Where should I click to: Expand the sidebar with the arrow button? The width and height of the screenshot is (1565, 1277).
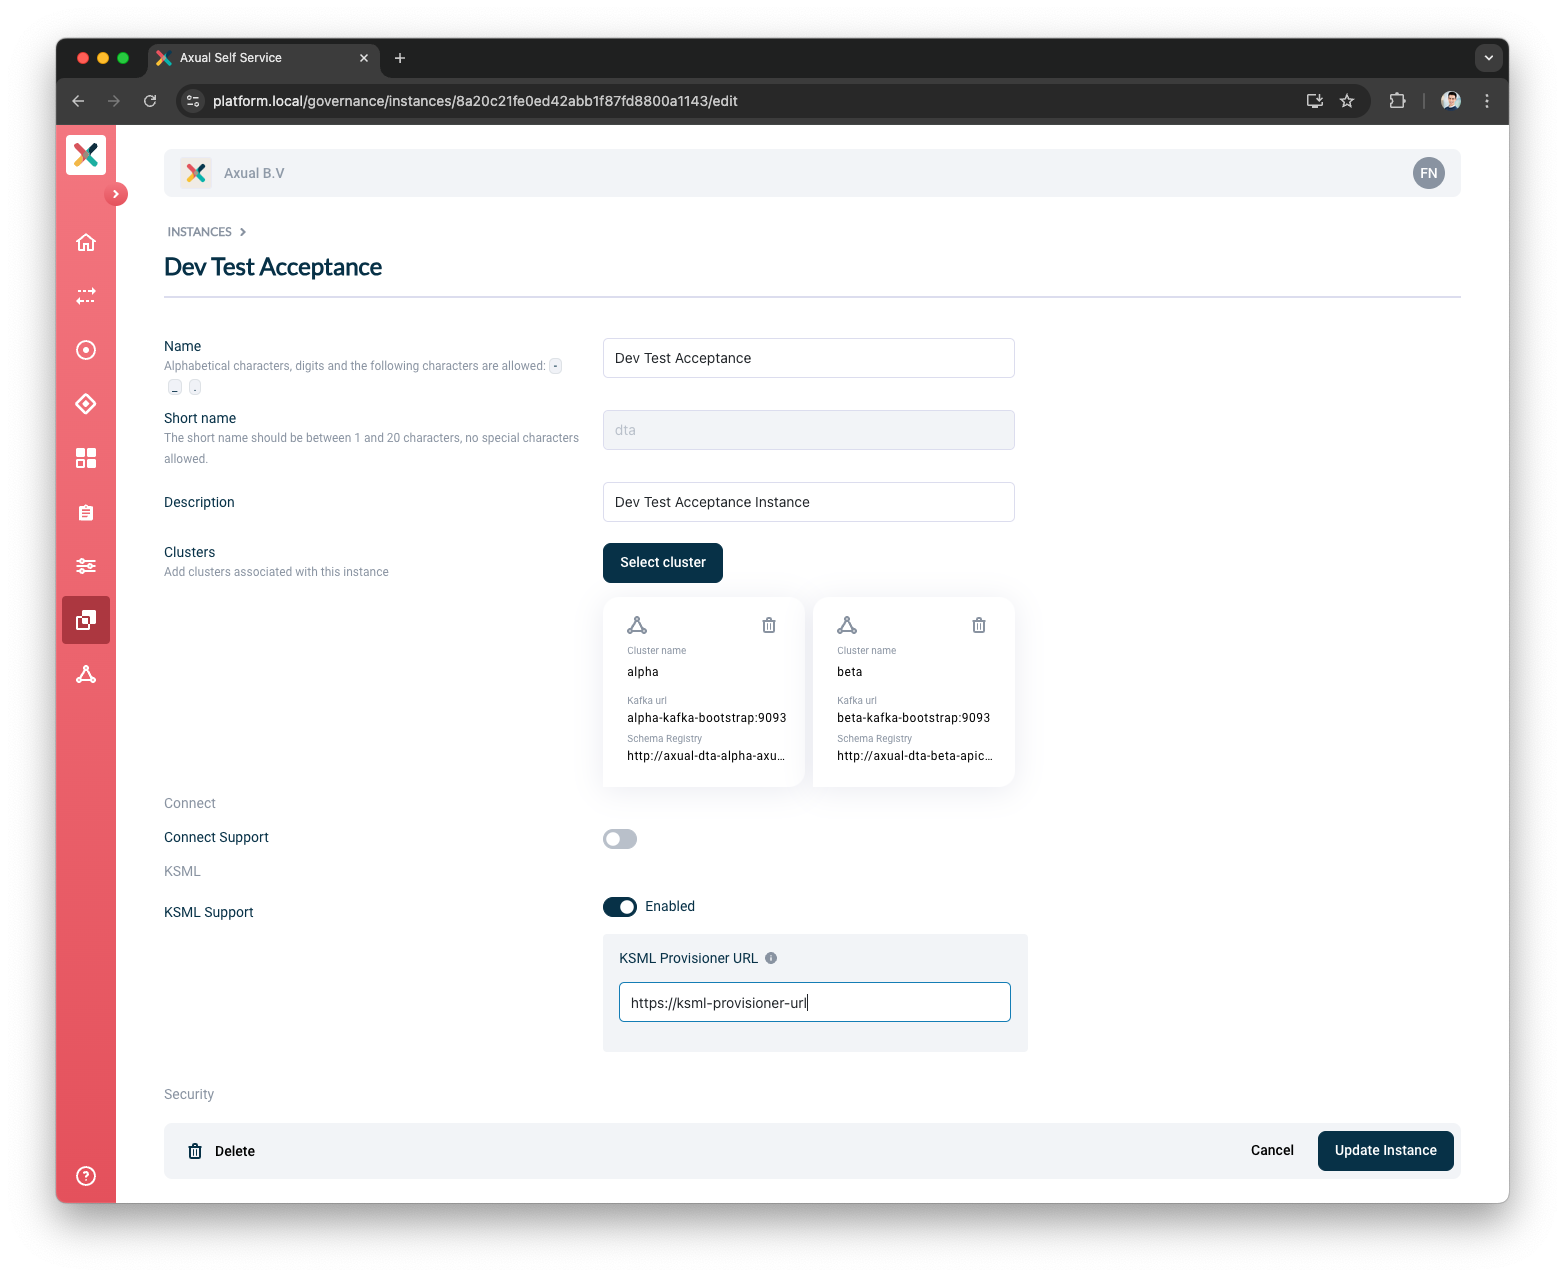(116, 194)
